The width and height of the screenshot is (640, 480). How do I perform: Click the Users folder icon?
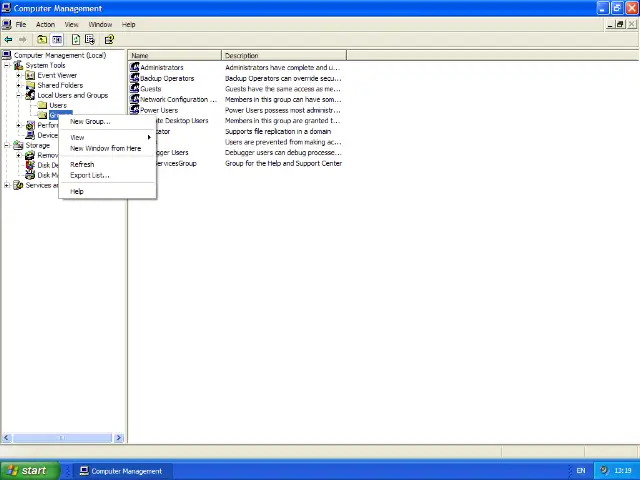pos(42,105)
